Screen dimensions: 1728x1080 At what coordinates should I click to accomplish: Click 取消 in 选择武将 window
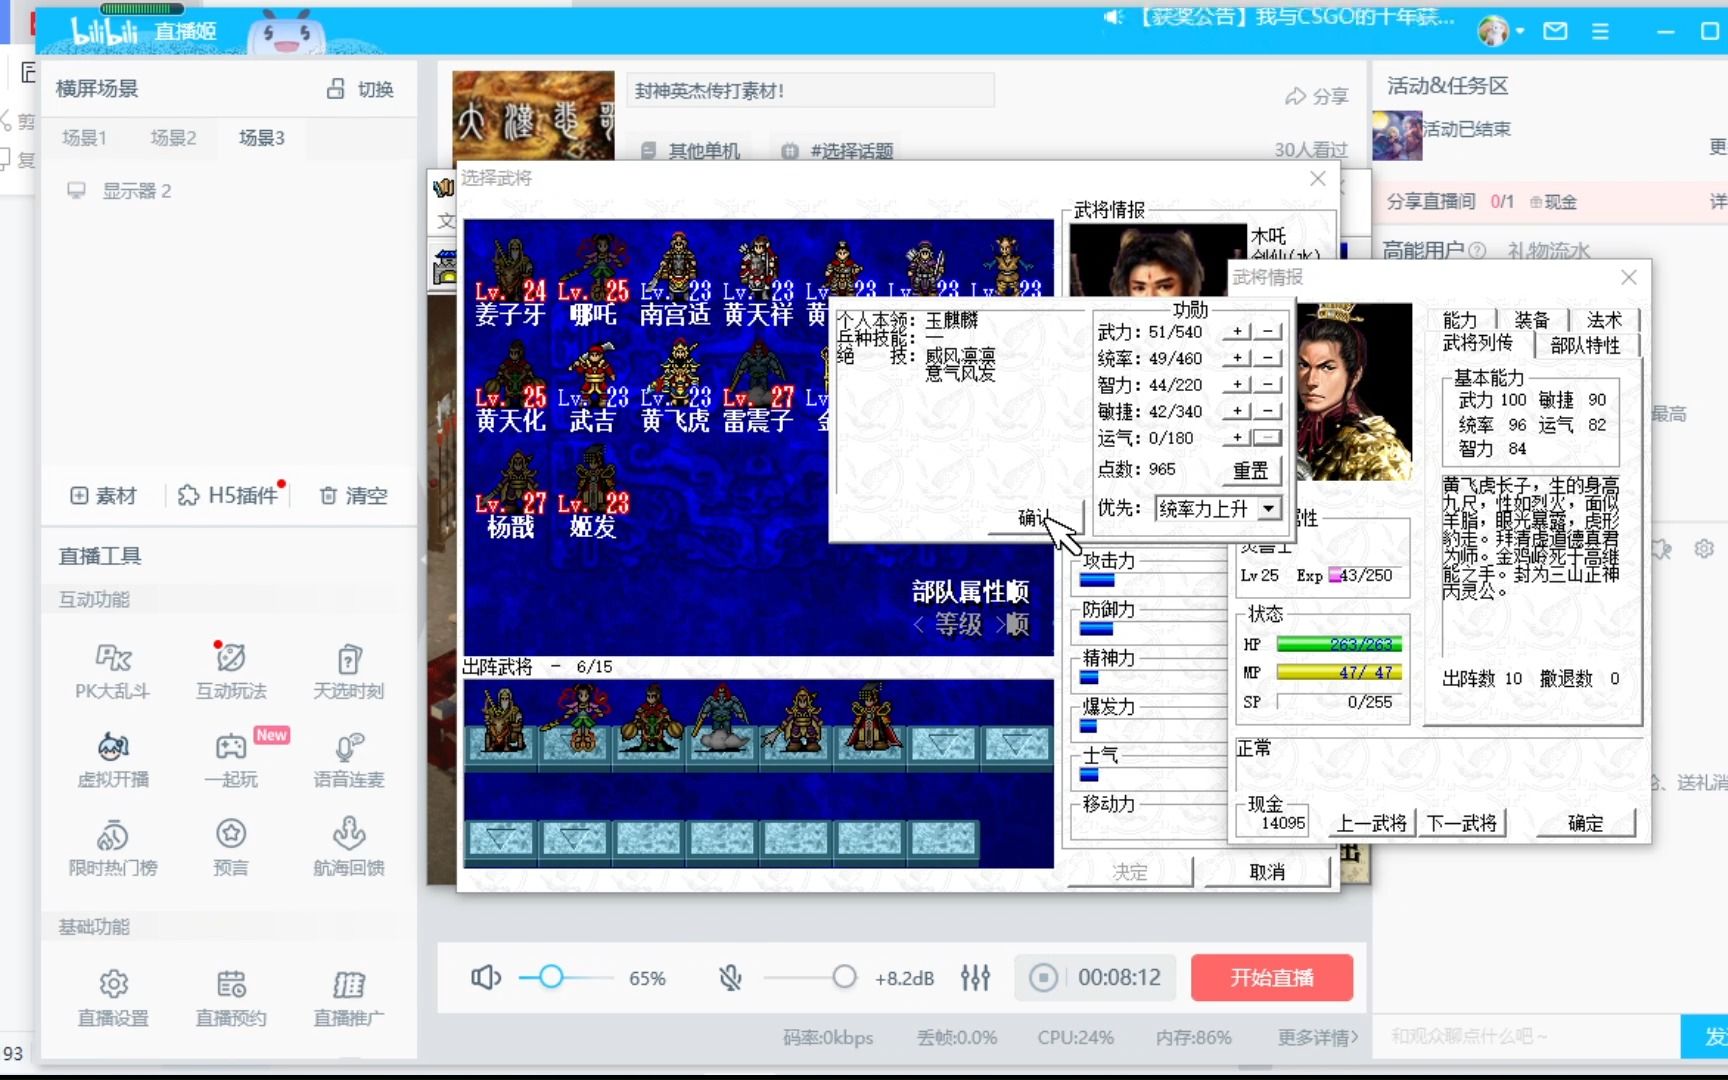pos(1267,872)
